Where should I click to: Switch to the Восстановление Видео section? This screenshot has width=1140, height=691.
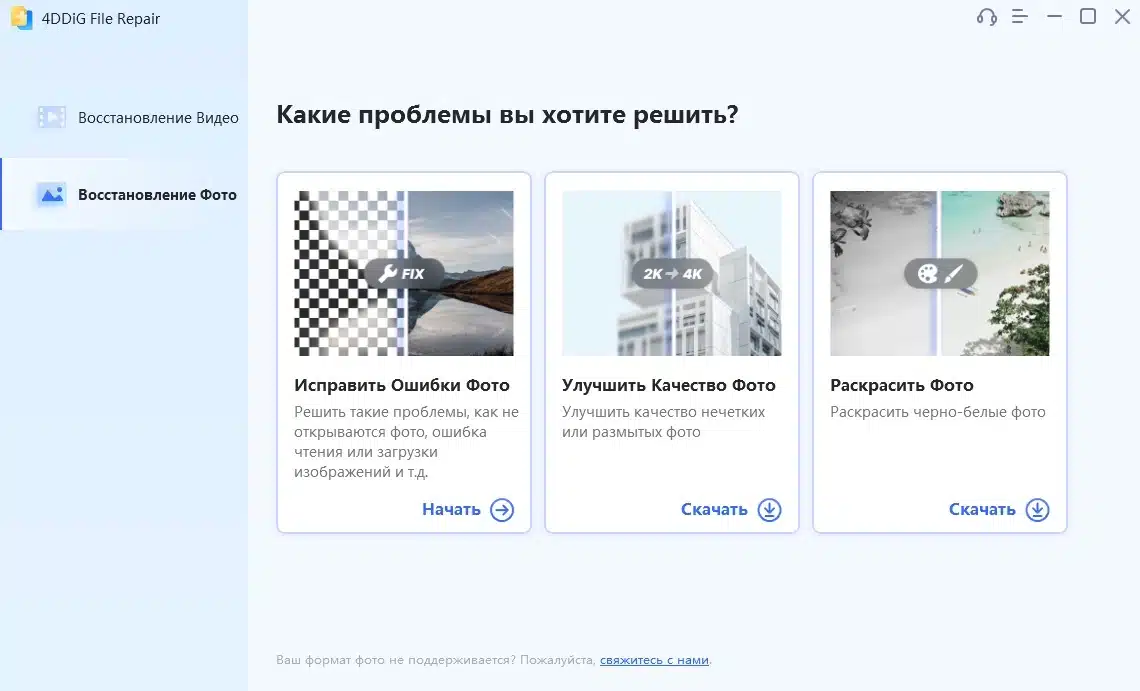tap(157, 117)
